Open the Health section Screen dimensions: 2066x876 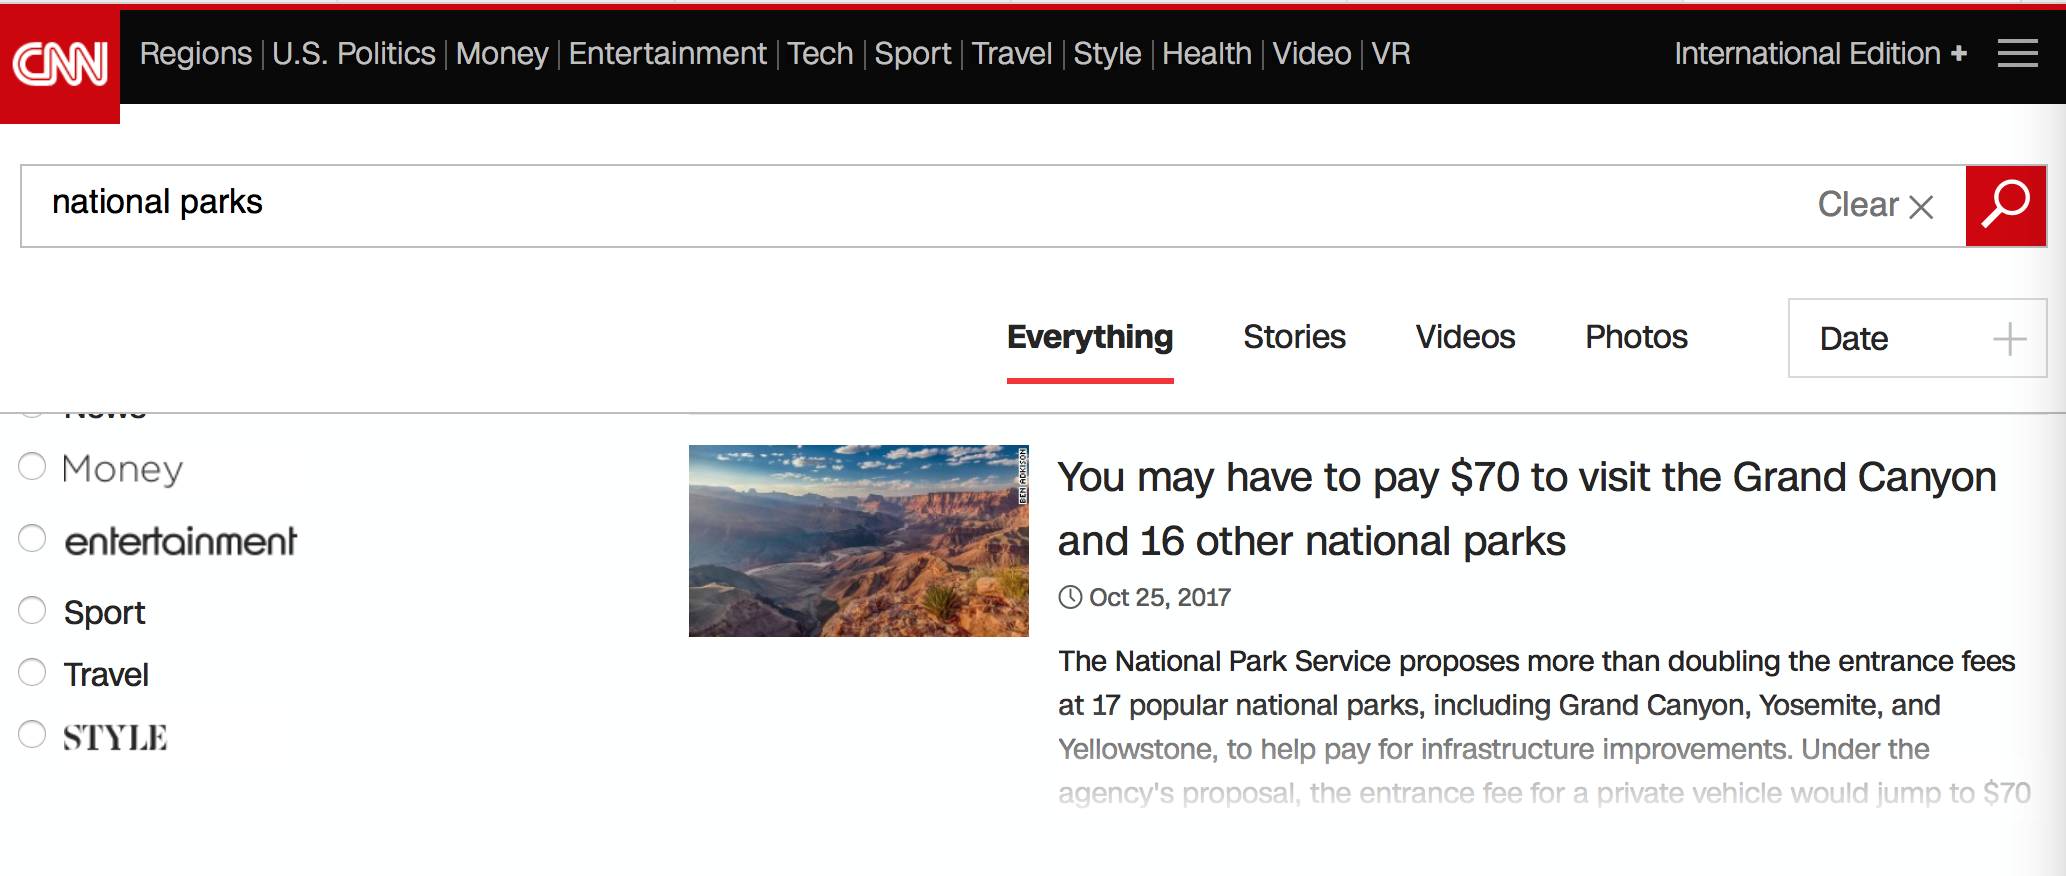1207,54
